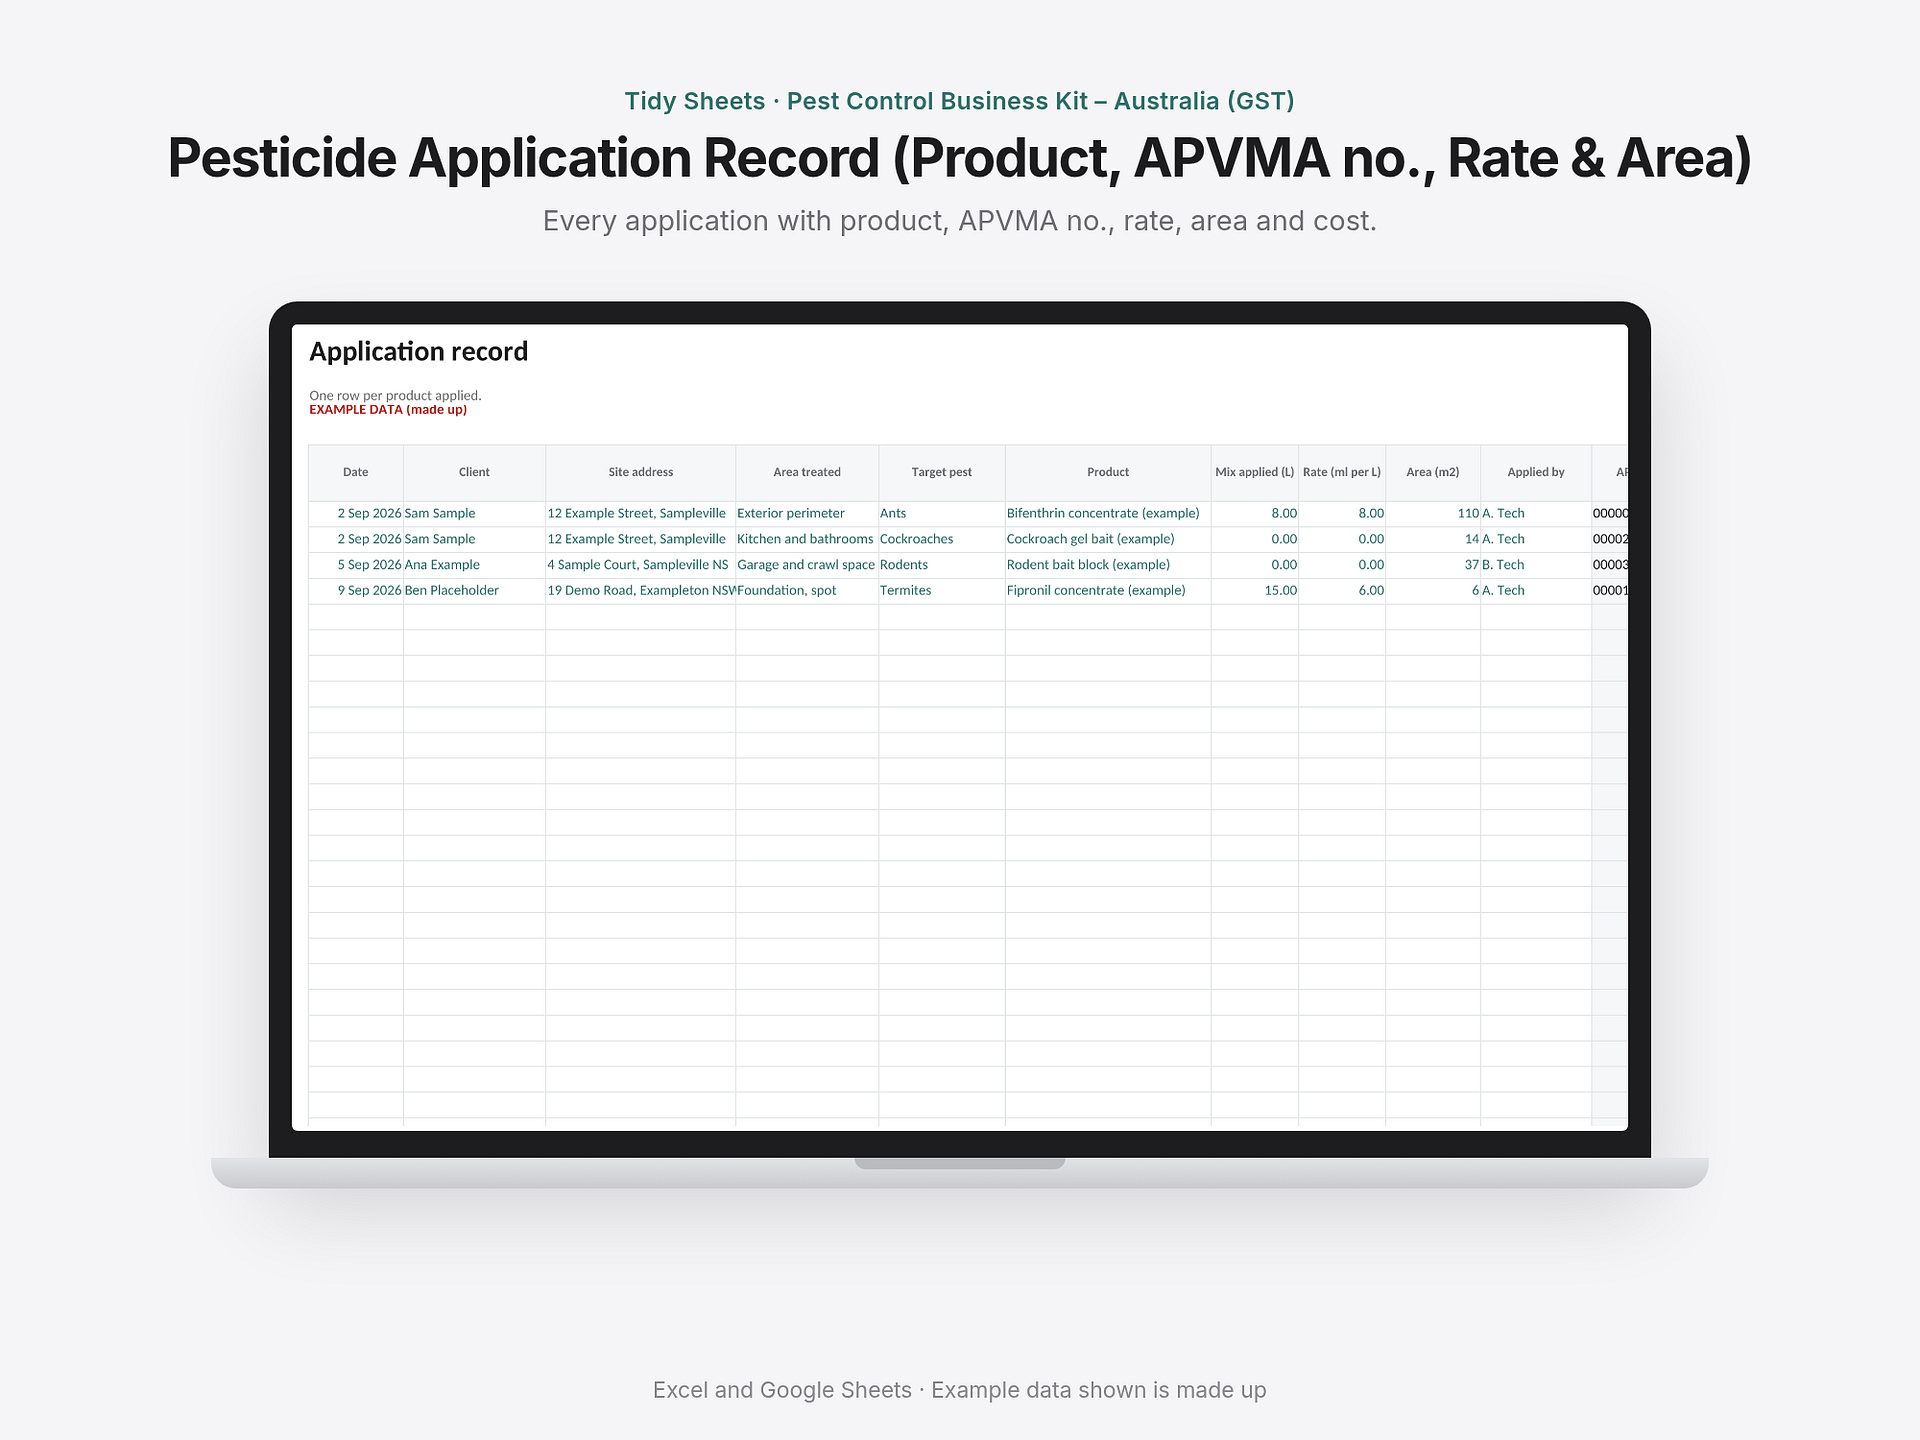Click the Application record title
Image resolution: width=1920 pixels, height=1440 pixels.
click(418, 352)
